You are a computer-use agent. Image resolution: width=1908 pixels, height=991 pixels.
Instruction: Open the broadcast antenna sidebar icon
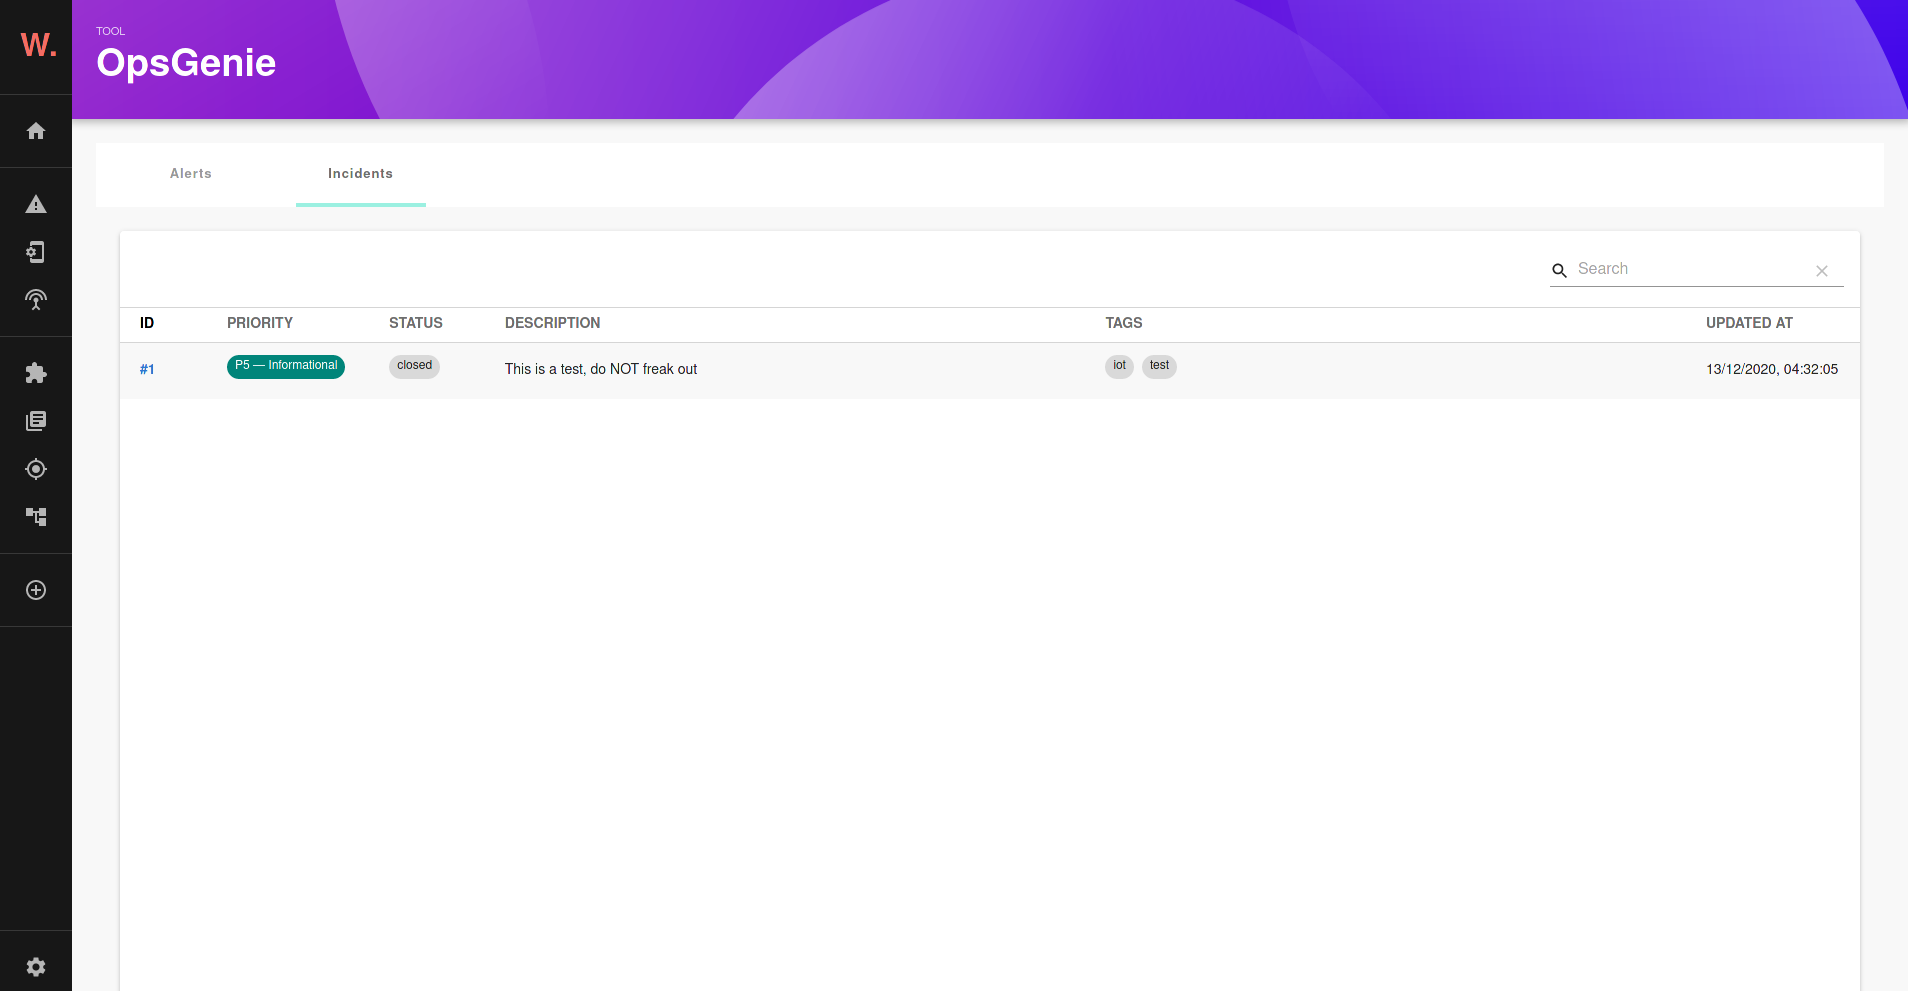coord(36,300)
